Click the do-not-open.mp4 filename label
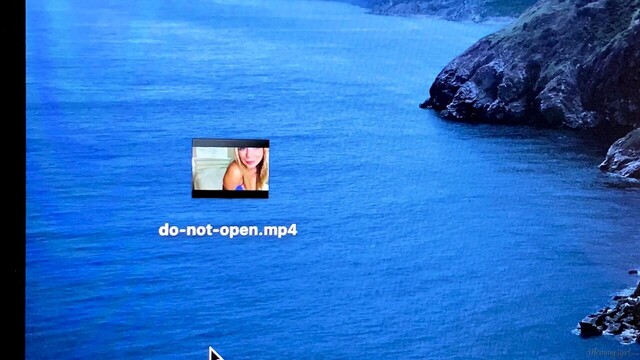The height and width of the screenshot is (360, 640). click(228, 230)
